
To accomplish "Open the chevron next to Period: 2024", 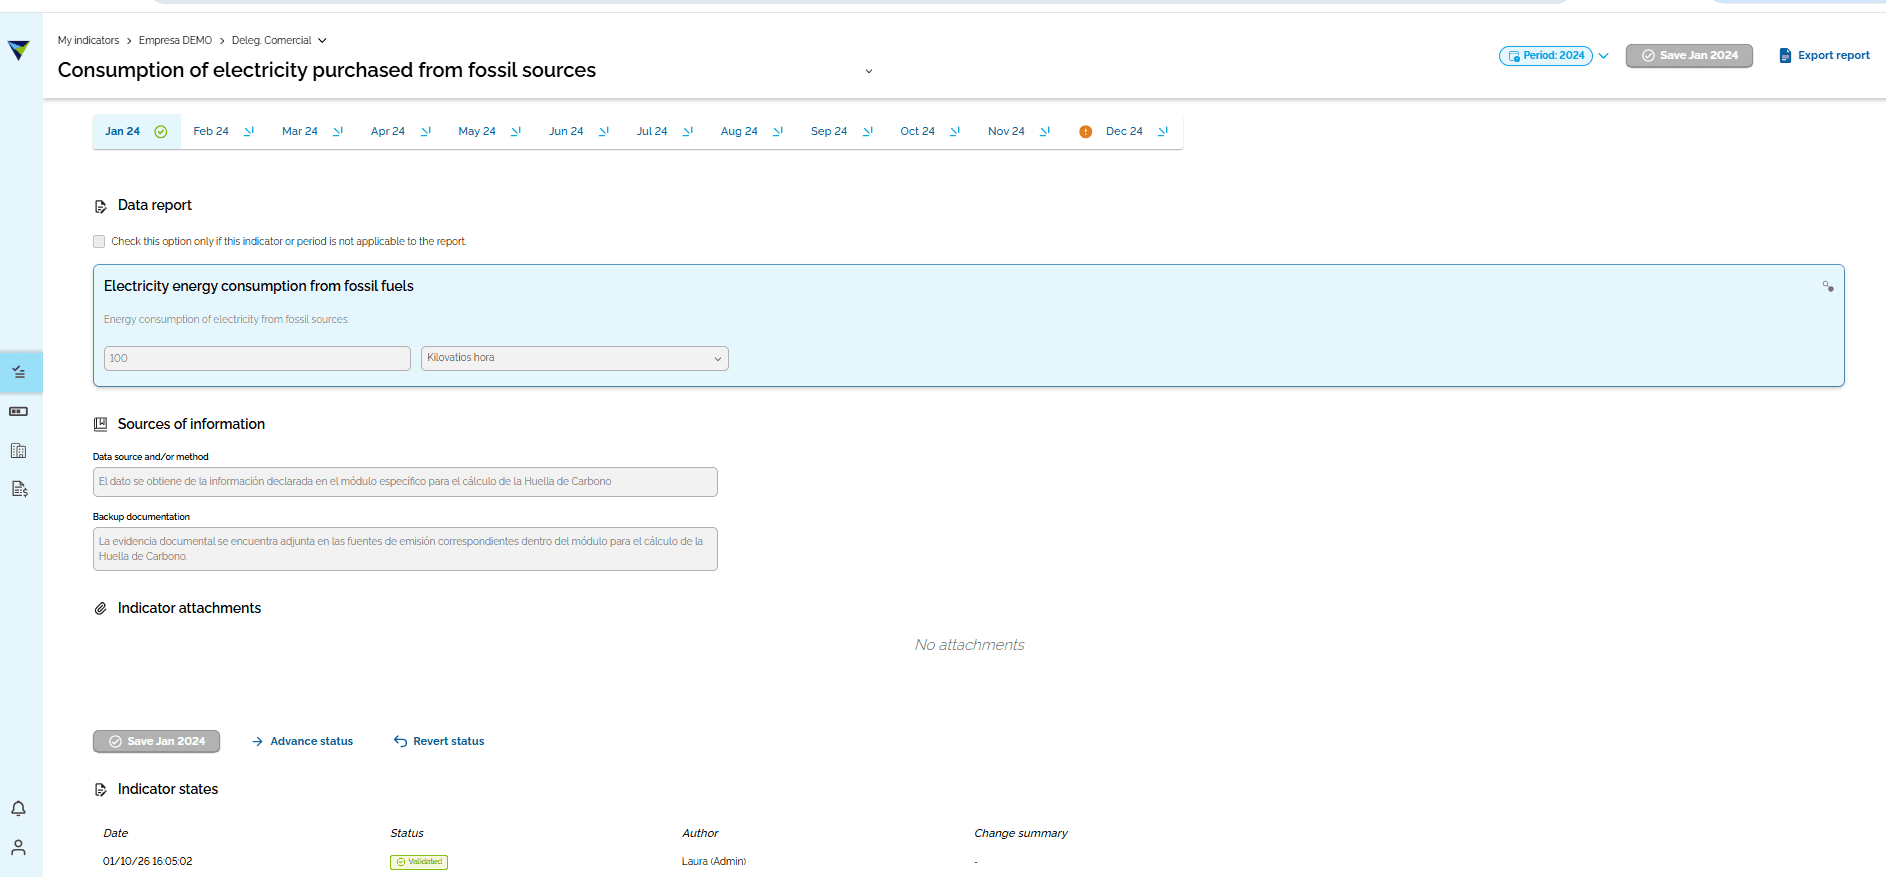I will pyautogui.click(x=1604, y=56).
